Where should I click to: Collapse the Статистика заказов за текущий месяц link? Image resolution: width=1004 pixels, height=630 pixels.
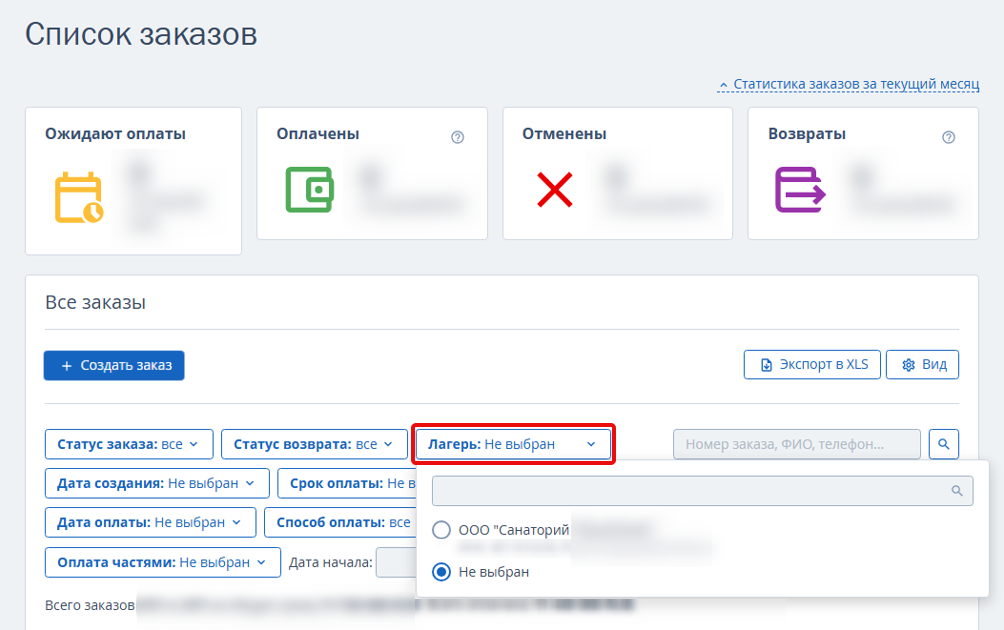848,84
